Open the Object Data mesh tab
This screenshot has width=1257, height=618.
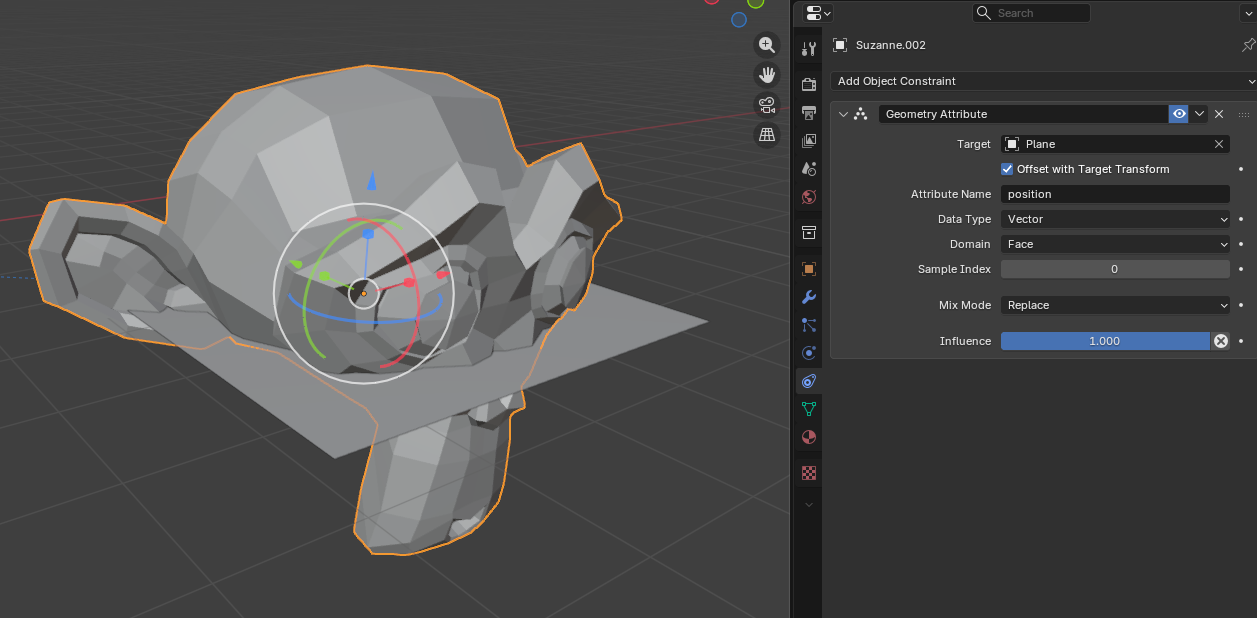pyautogui.click(x=809, y=409)
